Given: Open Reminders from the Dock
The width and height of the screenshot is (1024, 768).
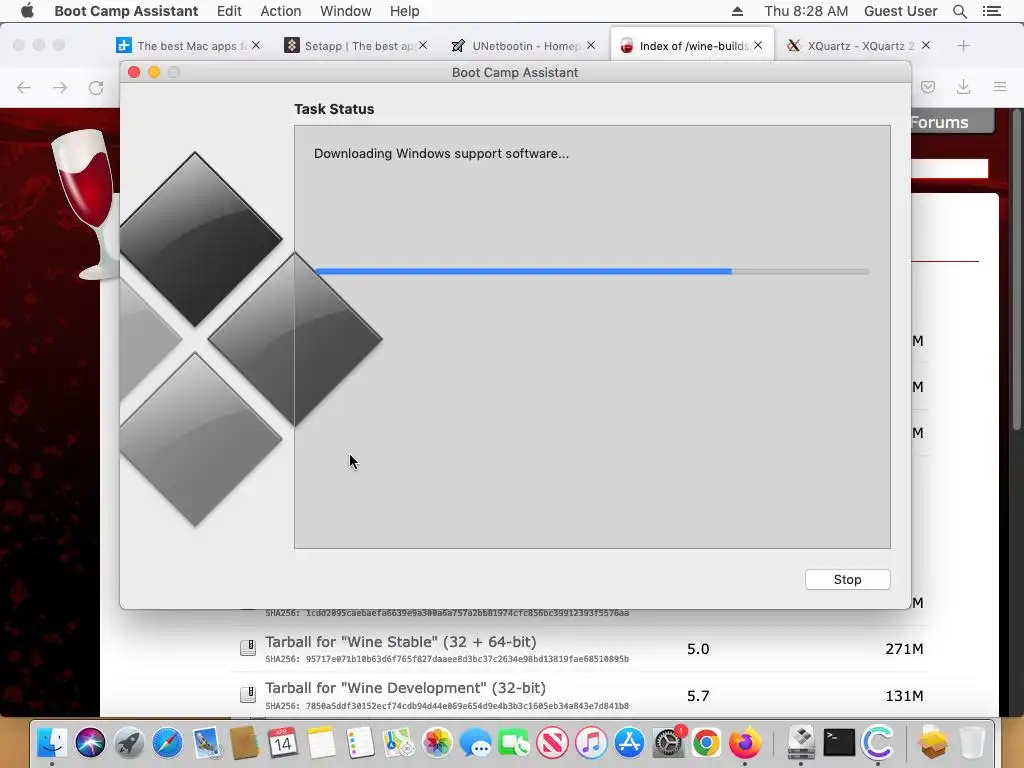Looking at the screenshot, I should pyautogui.click(x=359, y=743).
